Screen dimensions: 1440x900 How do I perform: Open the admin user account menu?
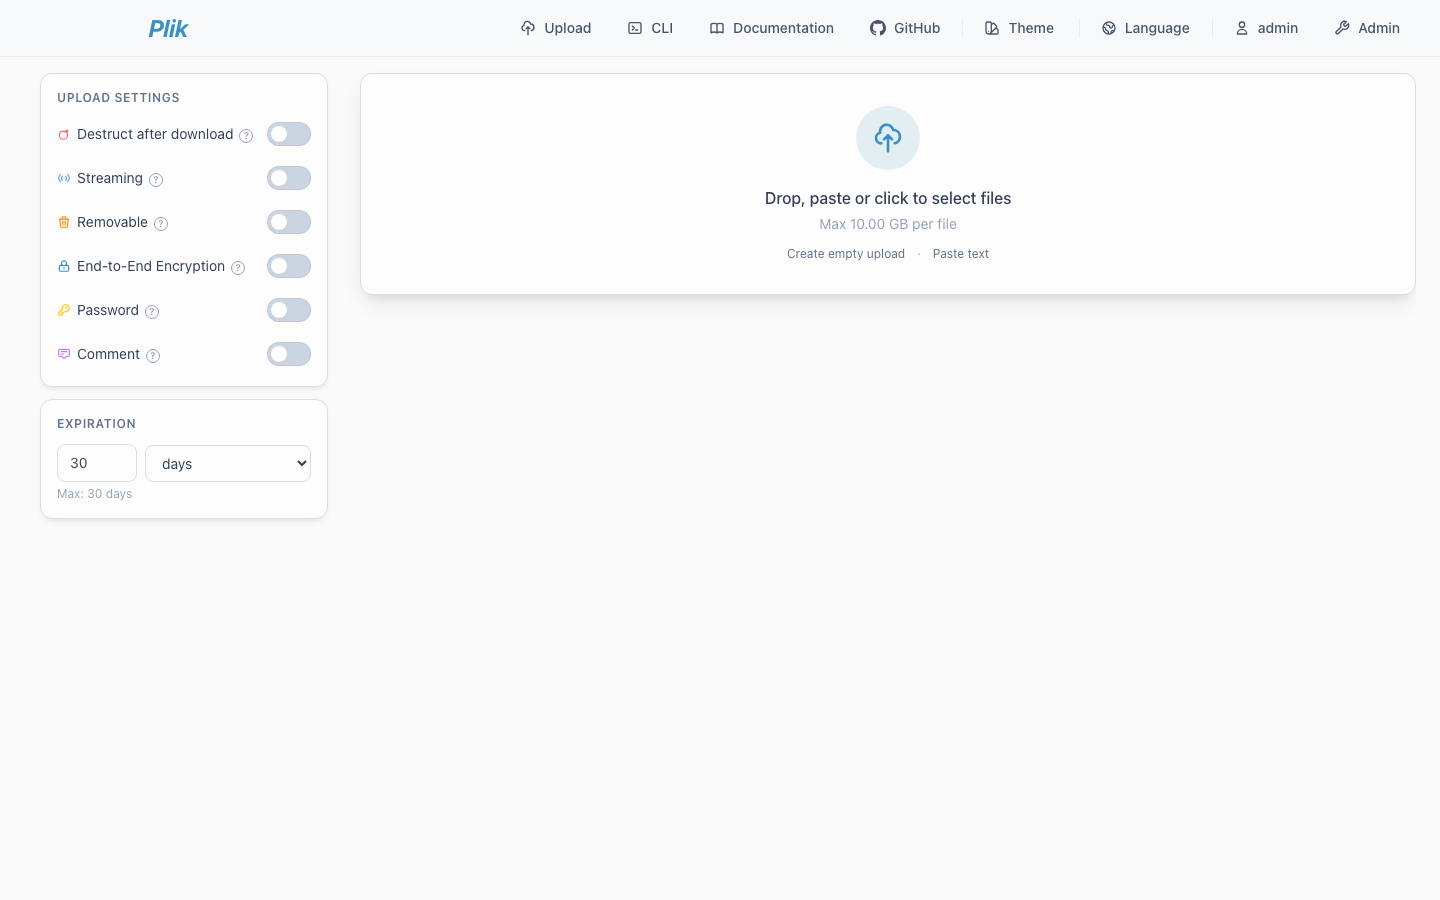pyautogui.click(x=1267, y=28)
